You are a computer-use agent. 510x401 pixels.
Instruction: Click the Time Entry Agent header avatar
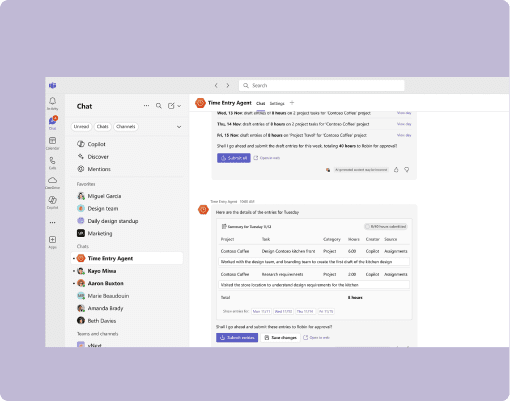[x=200, y=103]
